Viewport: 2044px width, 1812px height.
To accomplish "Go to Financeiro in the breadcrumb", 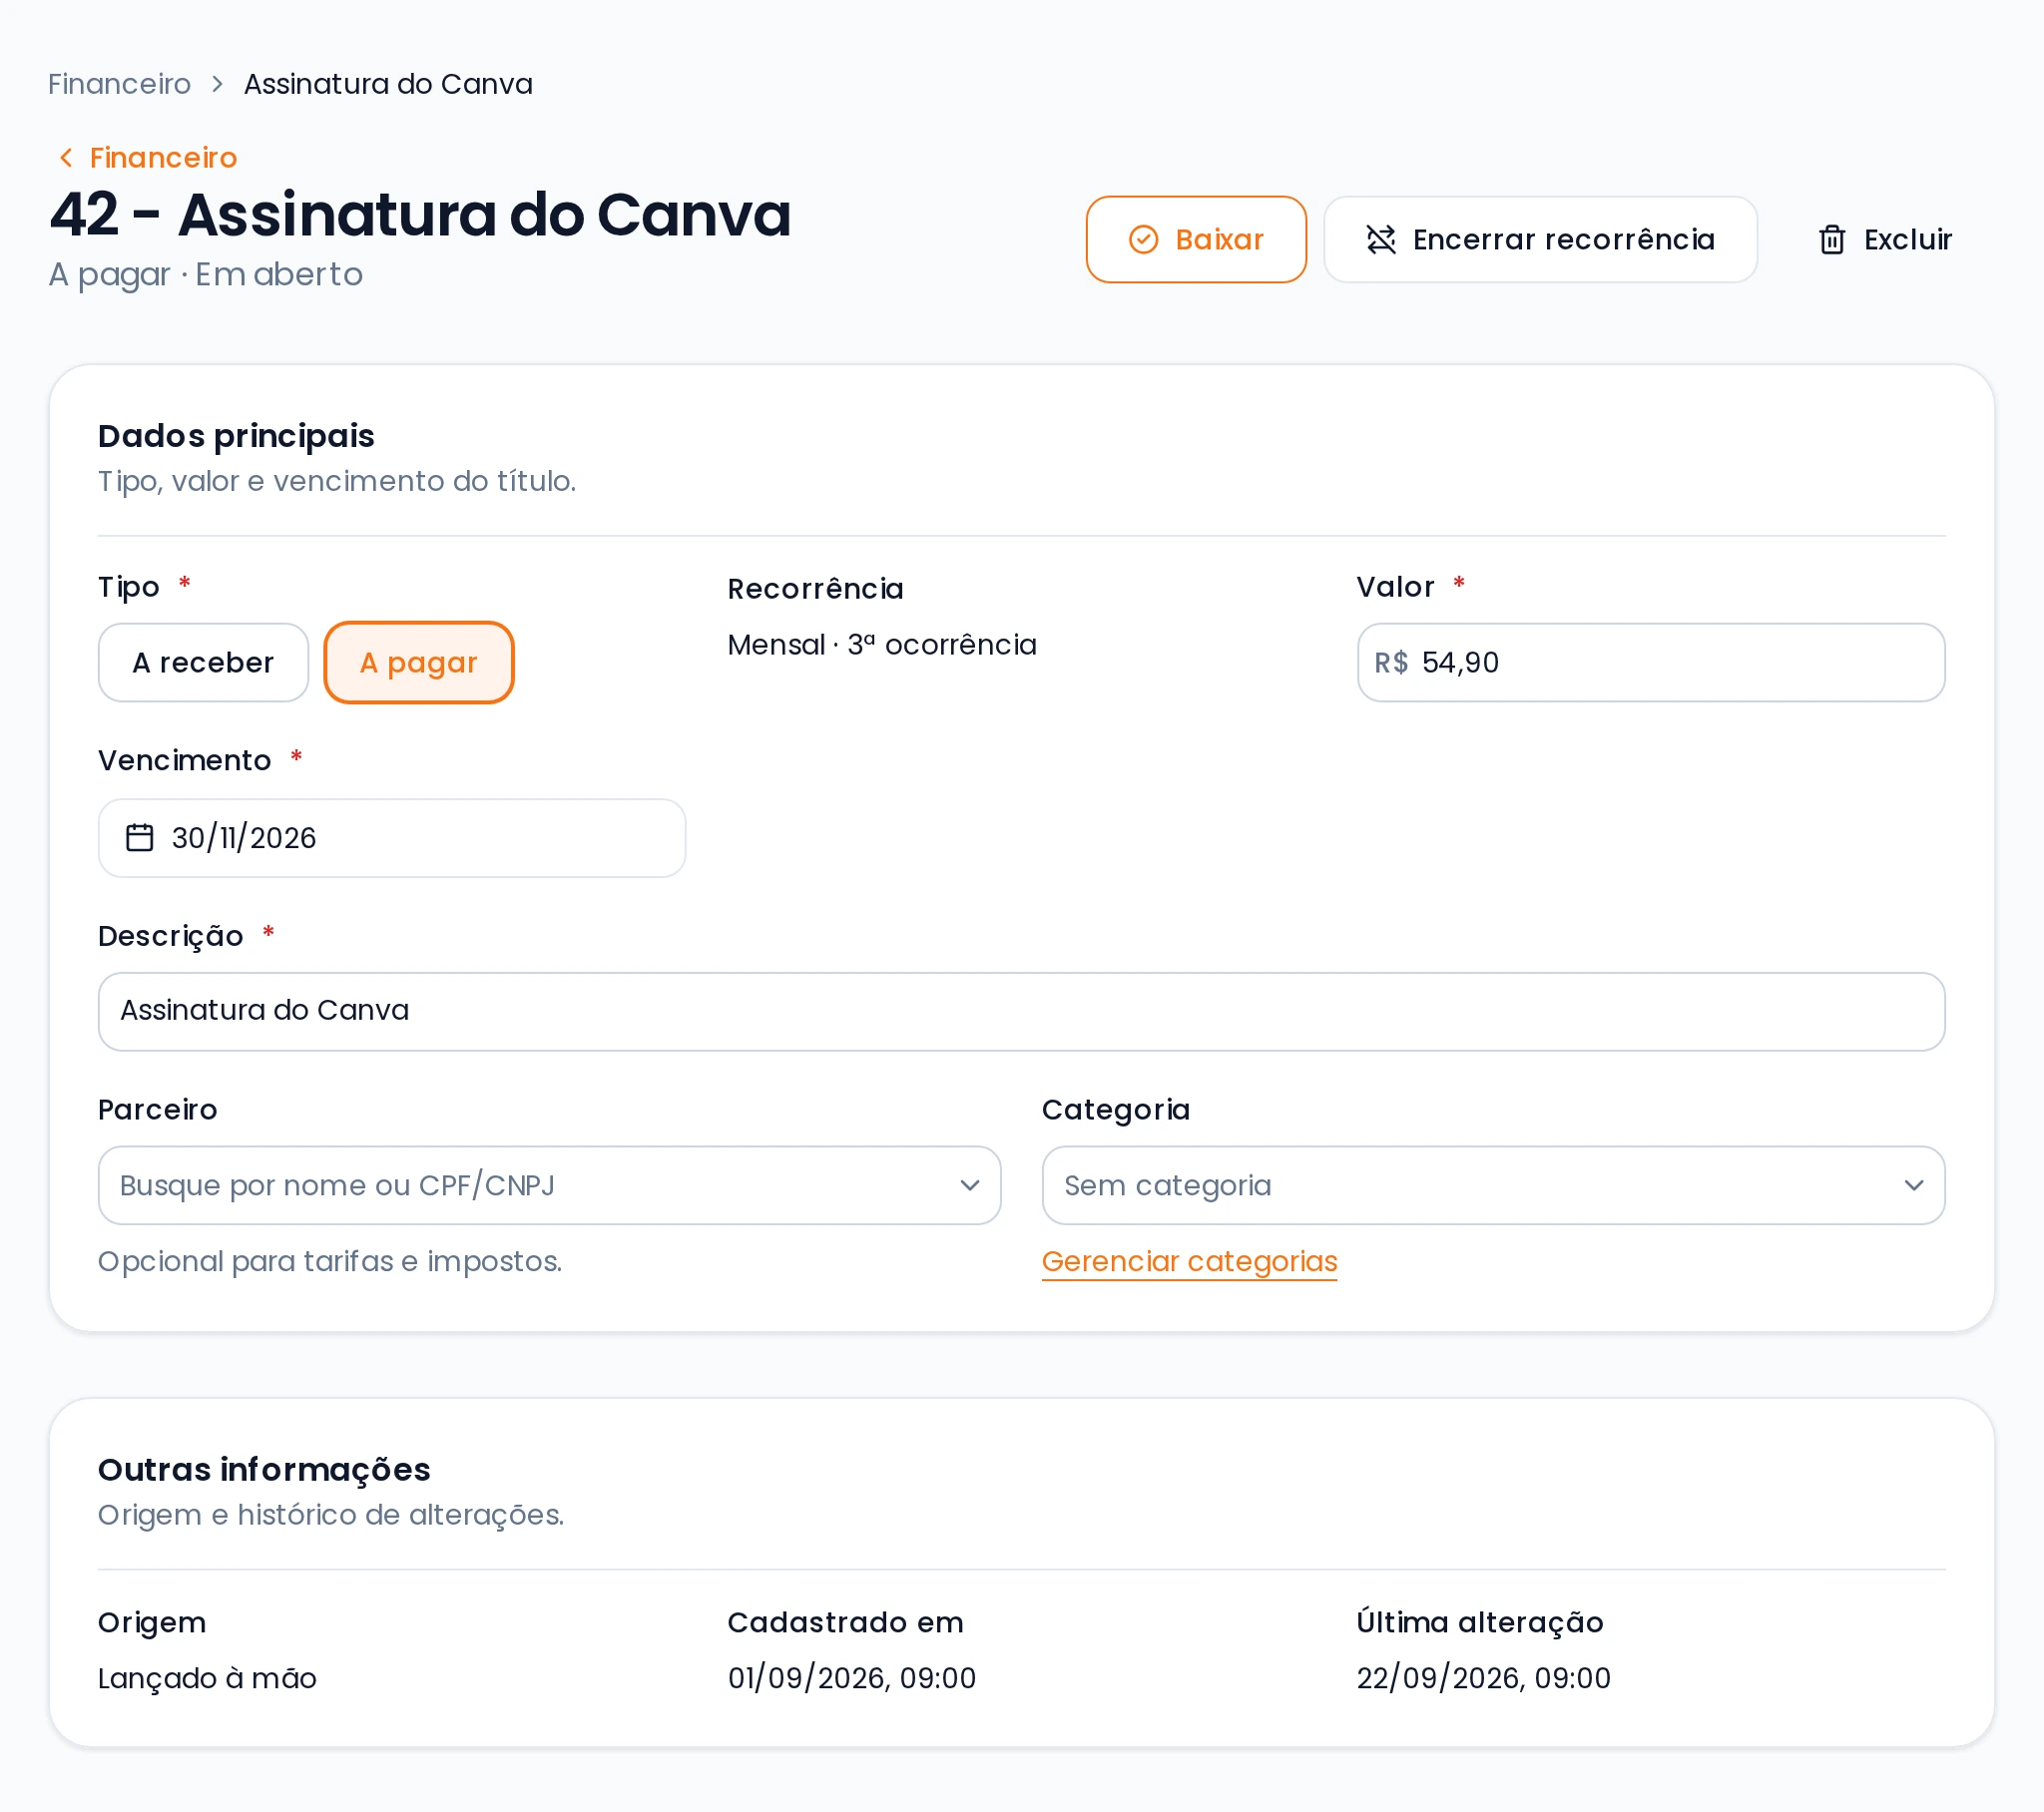I will pyautogui.click(x=119, y=84).
